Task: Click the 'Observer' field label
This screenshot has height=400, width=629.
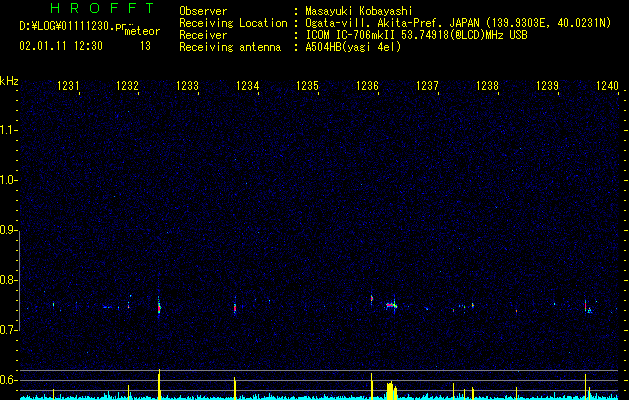Action: [x=203, y=11]
